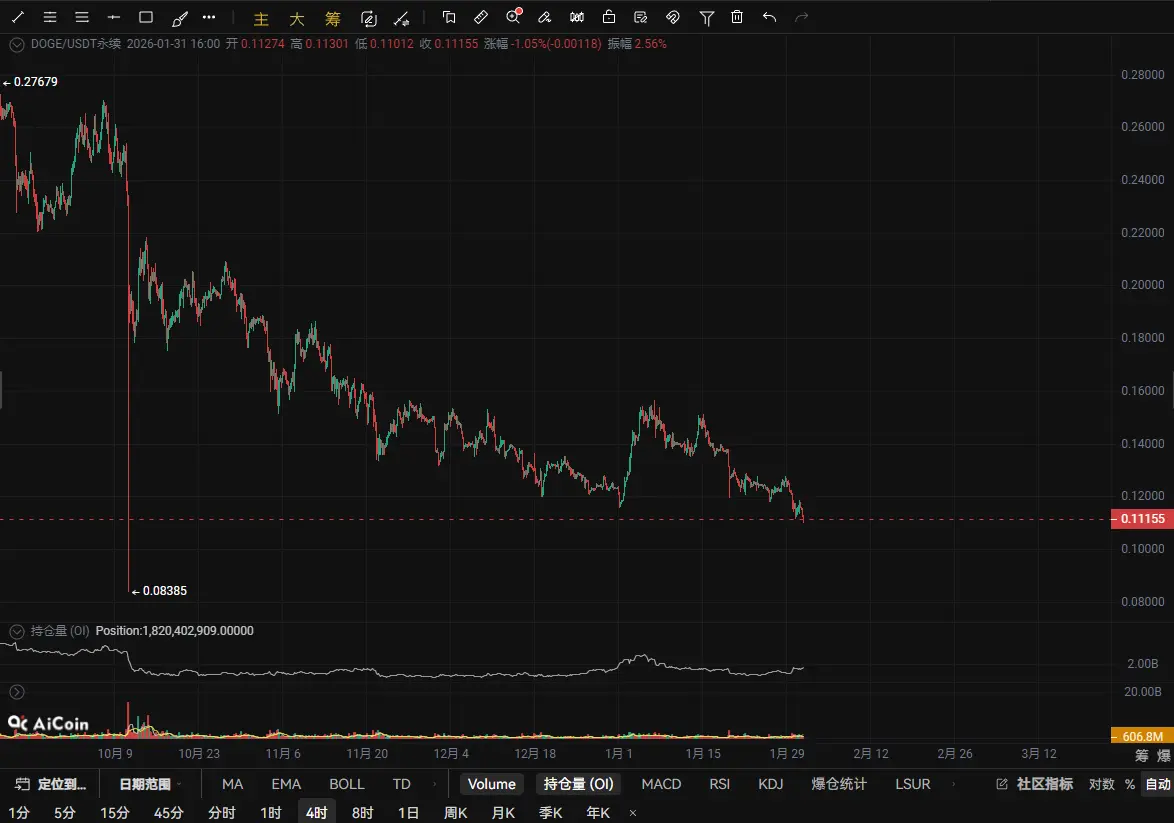The image size is (1174, 823).
Task: Enable the LSUR indicator
Action: (x=913, y=784)
